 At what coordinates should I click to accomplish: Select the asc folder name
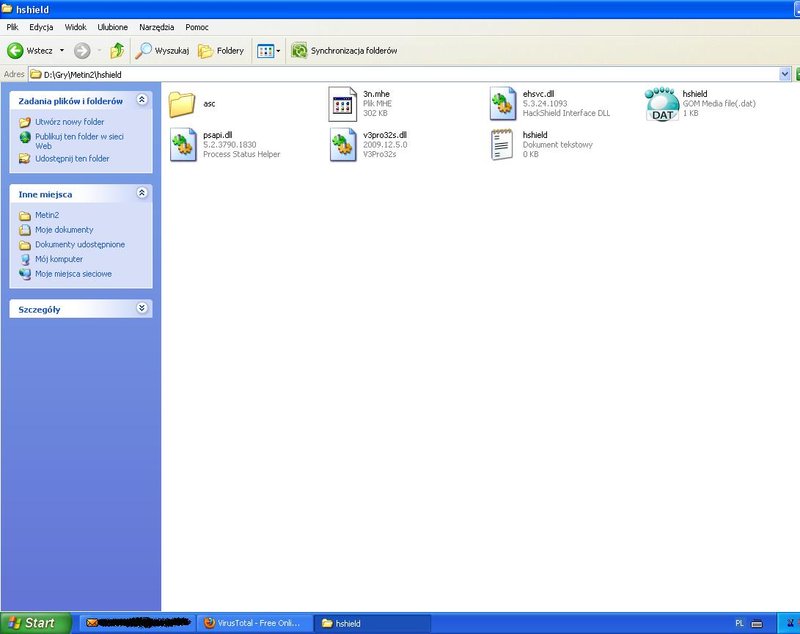point(209,104)
